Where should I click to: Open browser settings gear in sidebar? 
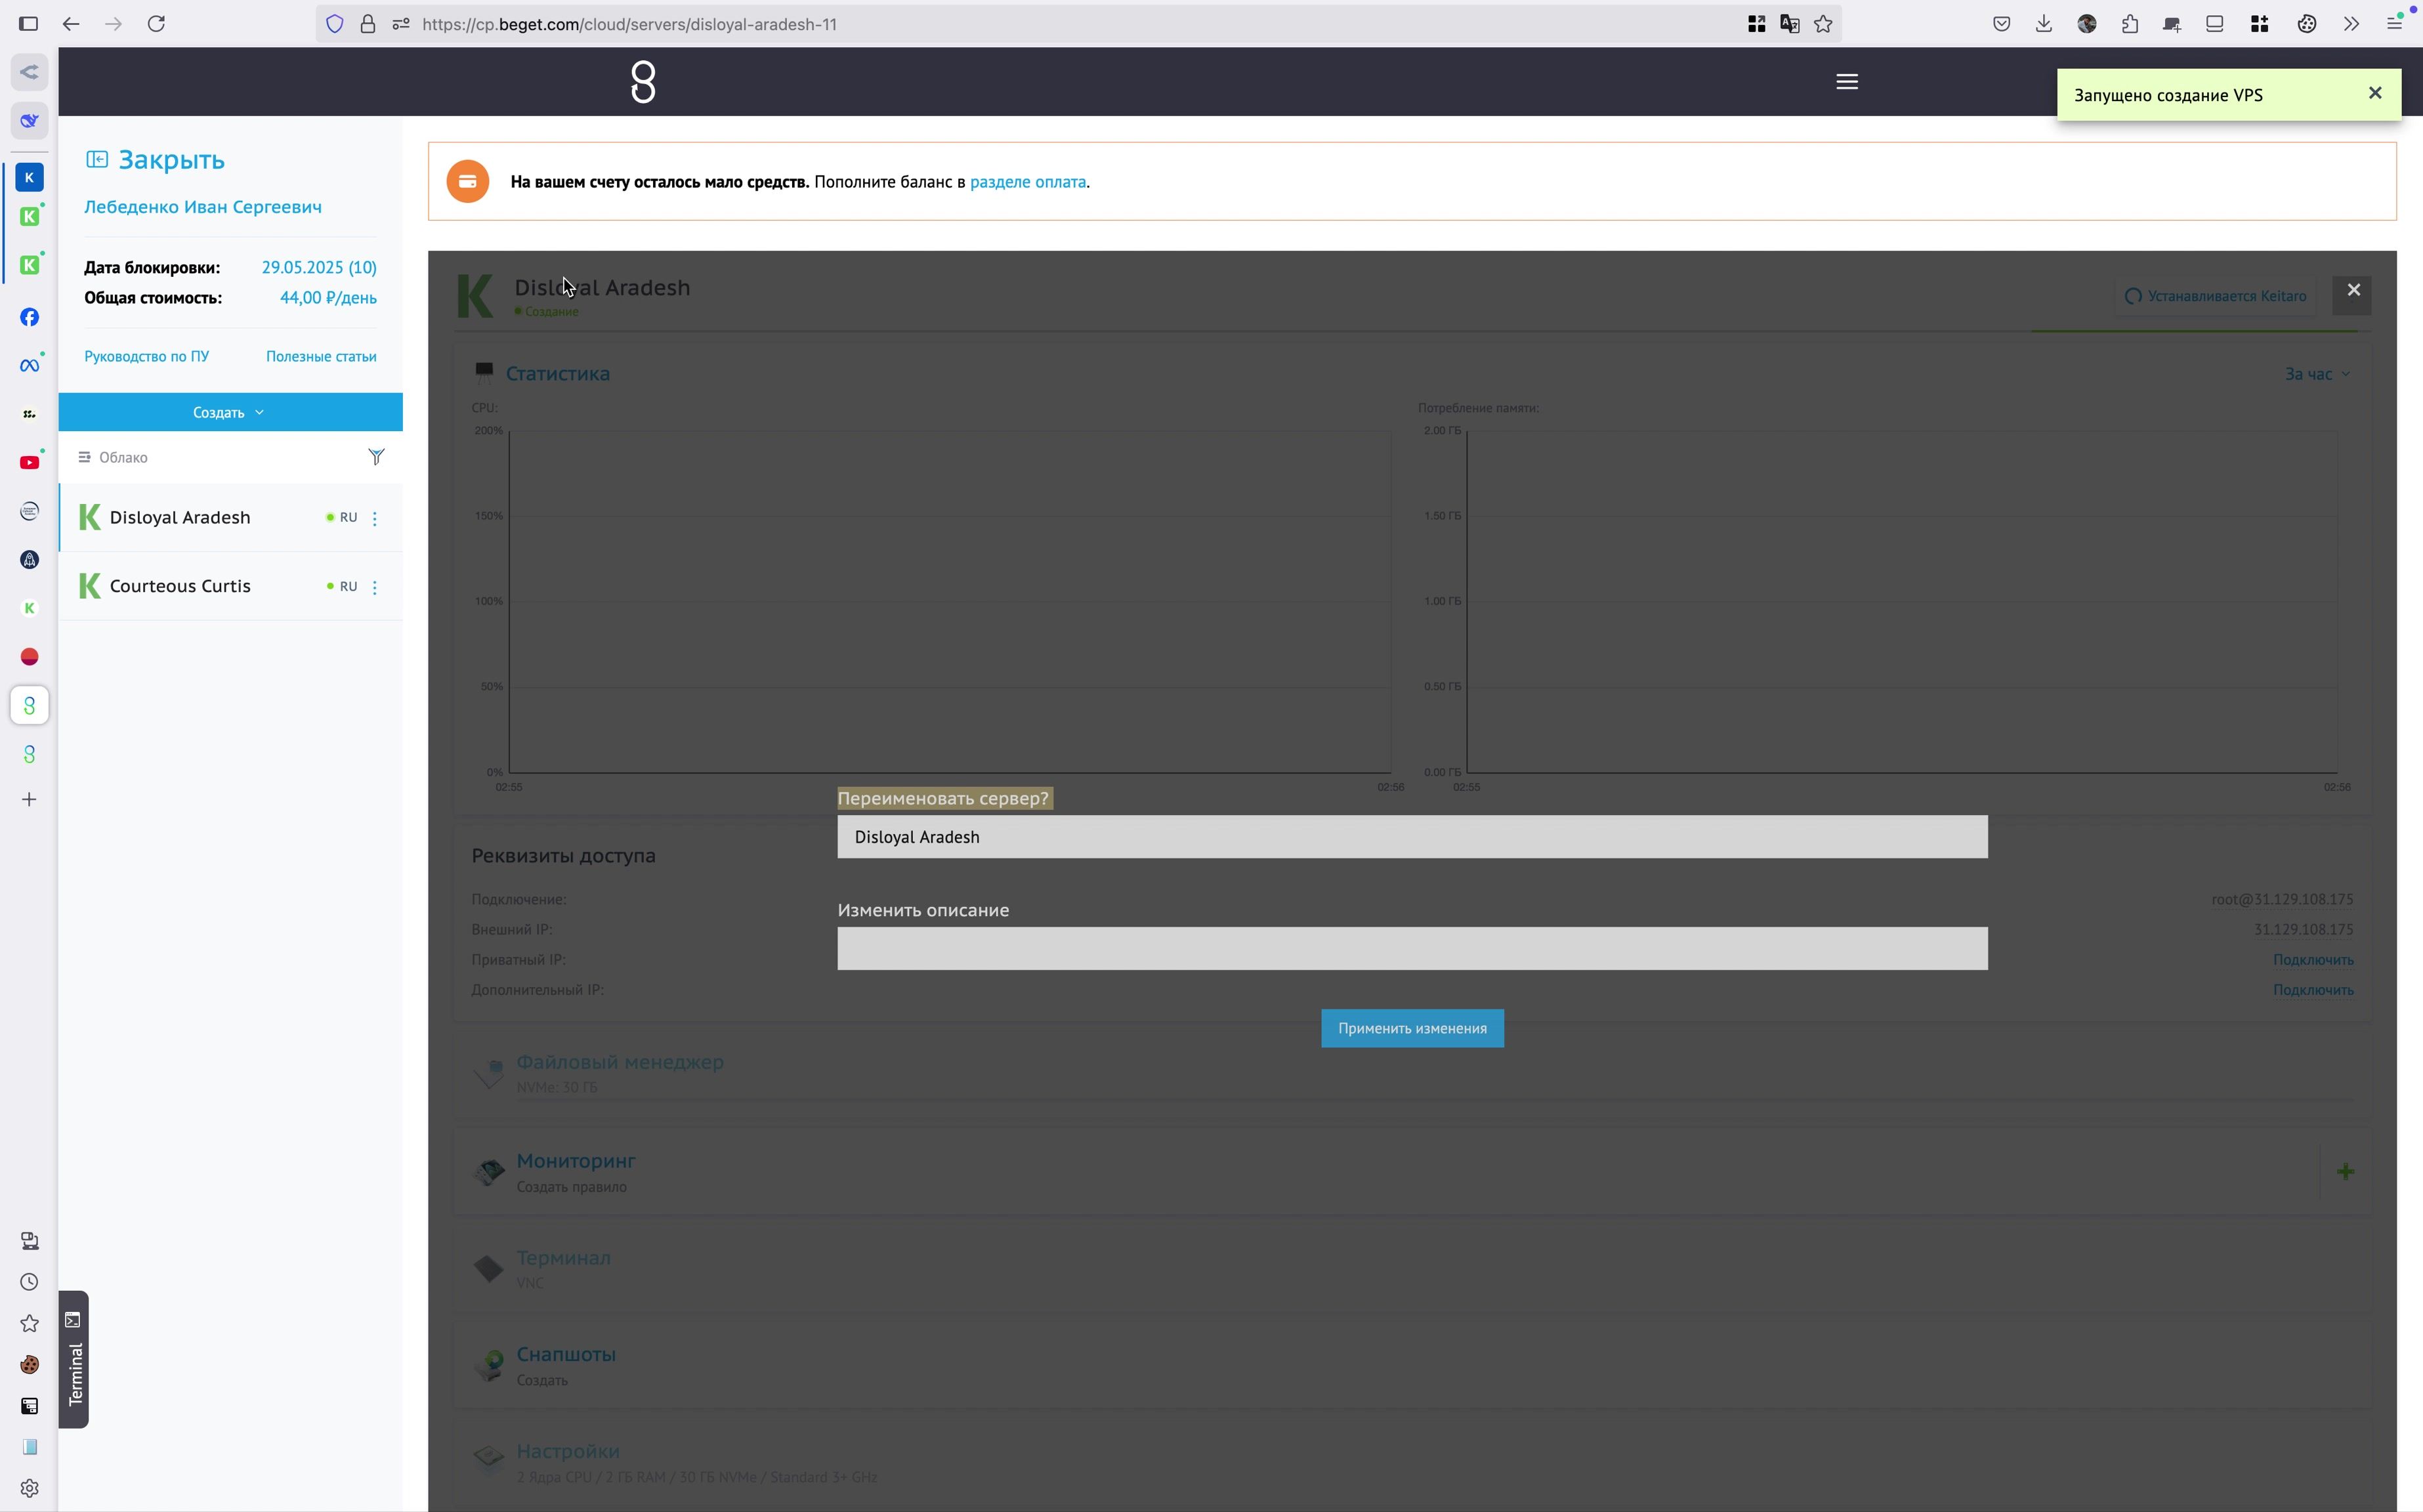click(x=29, y=1488)
